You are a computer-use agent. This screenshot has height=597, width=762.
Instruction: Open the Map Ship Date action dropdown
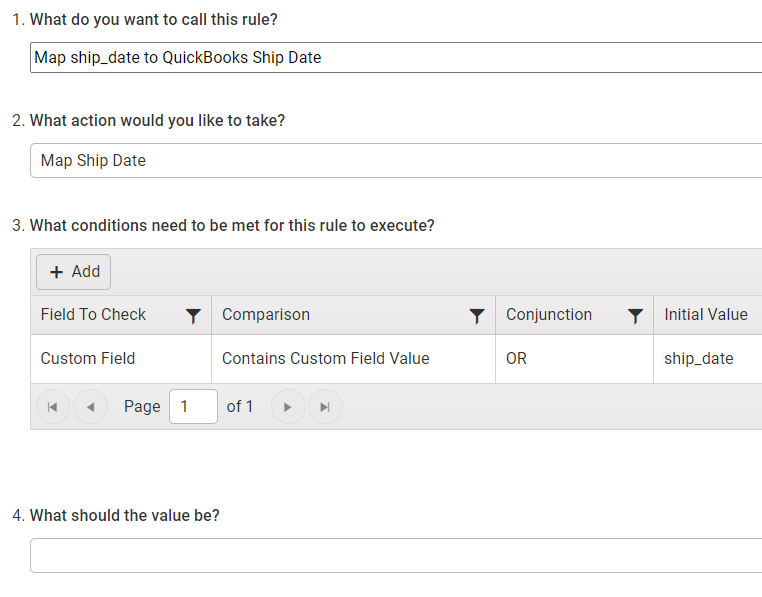396,160
